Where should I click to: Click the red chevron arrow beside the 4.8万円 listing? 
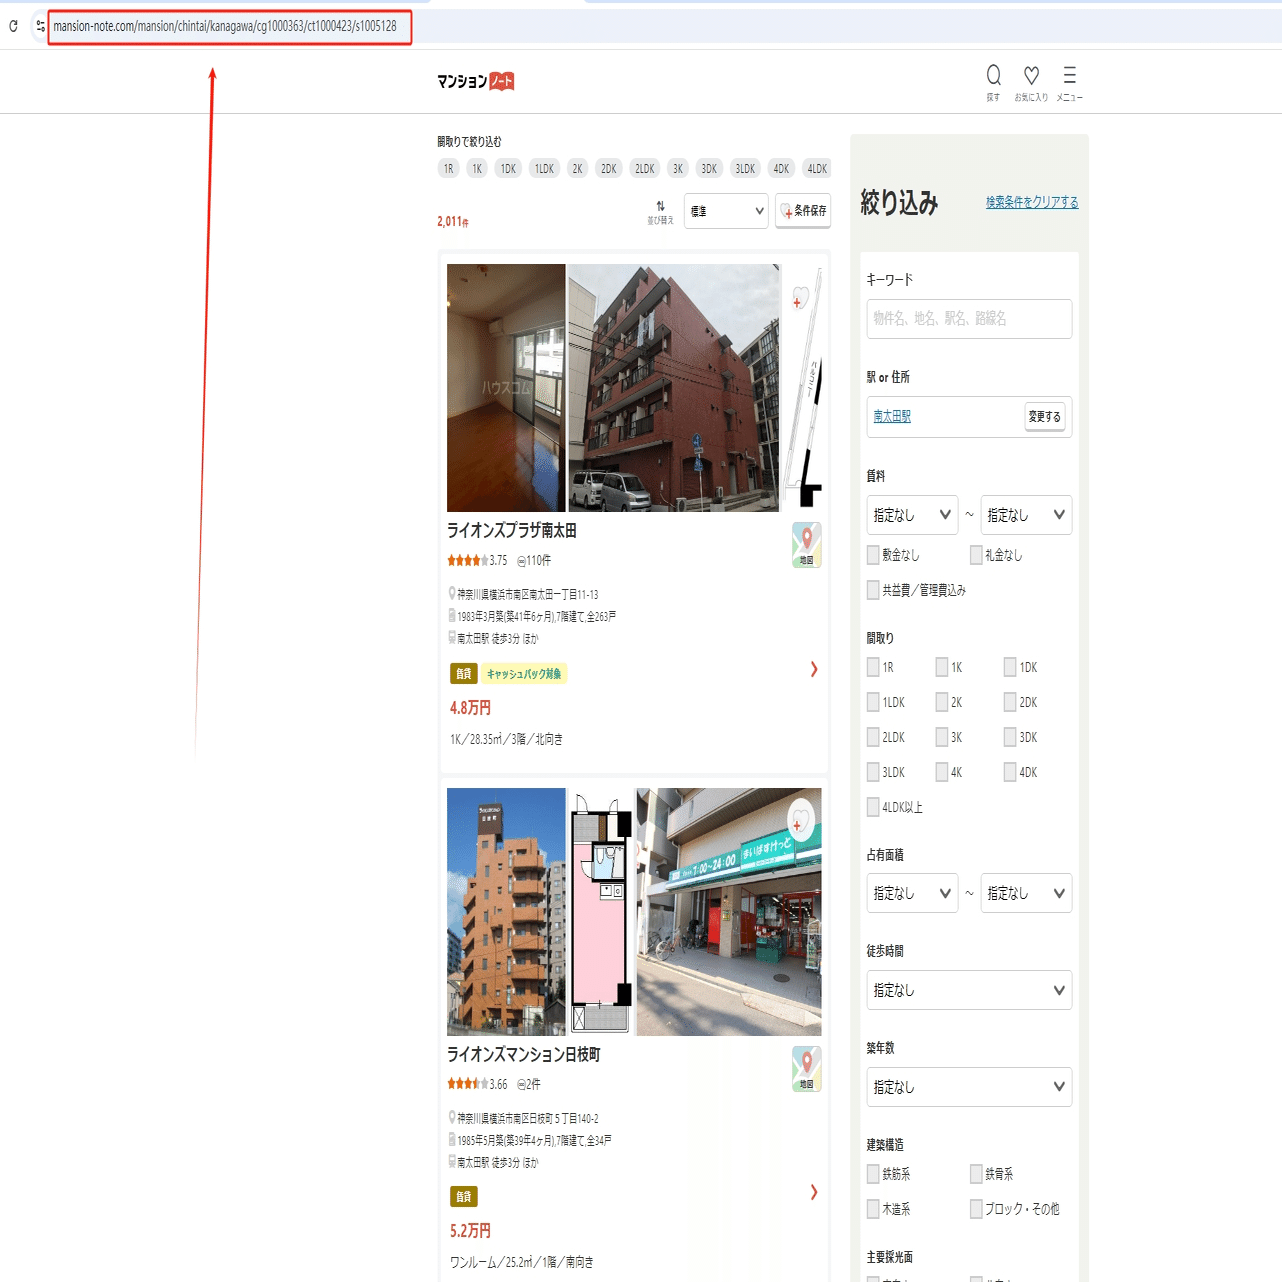click(x=814, y=669)
